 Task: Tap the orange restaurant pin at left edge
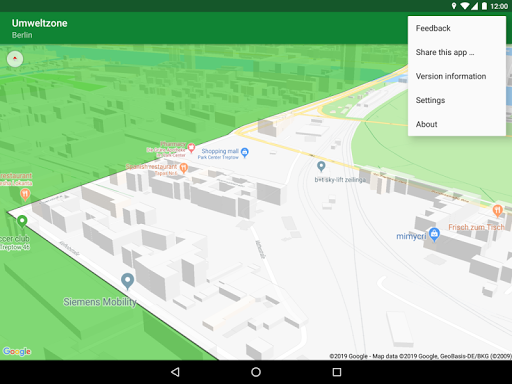tap(25, 194)
